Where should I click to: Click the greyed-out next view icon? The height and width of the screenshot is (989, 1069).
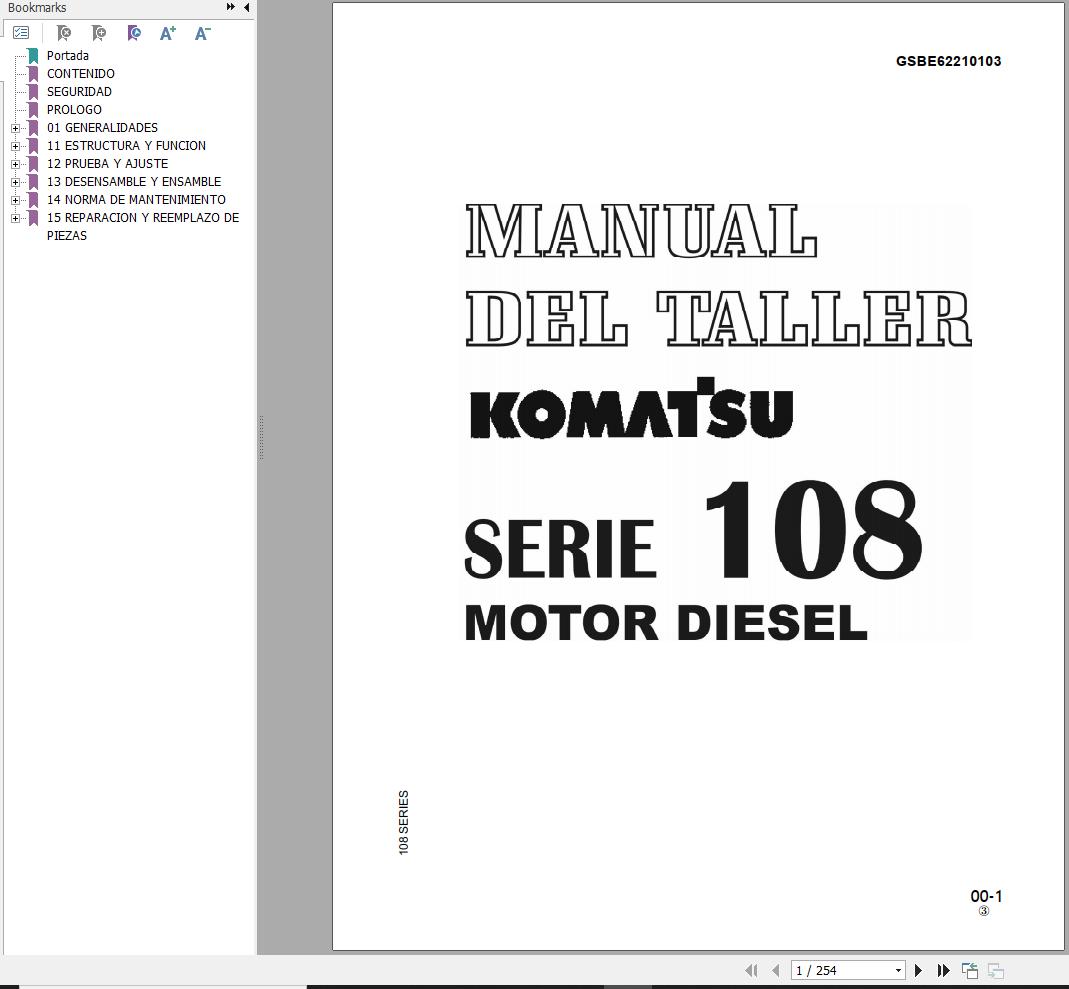click(x=995, y=970)
